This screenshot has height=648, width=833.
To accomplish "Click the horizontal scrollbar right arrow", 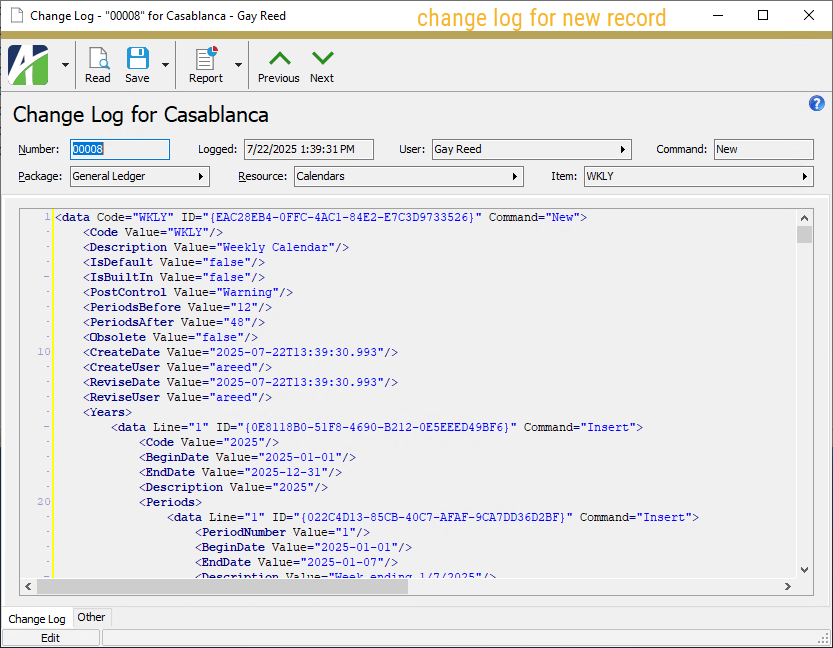I will (788, 586).
